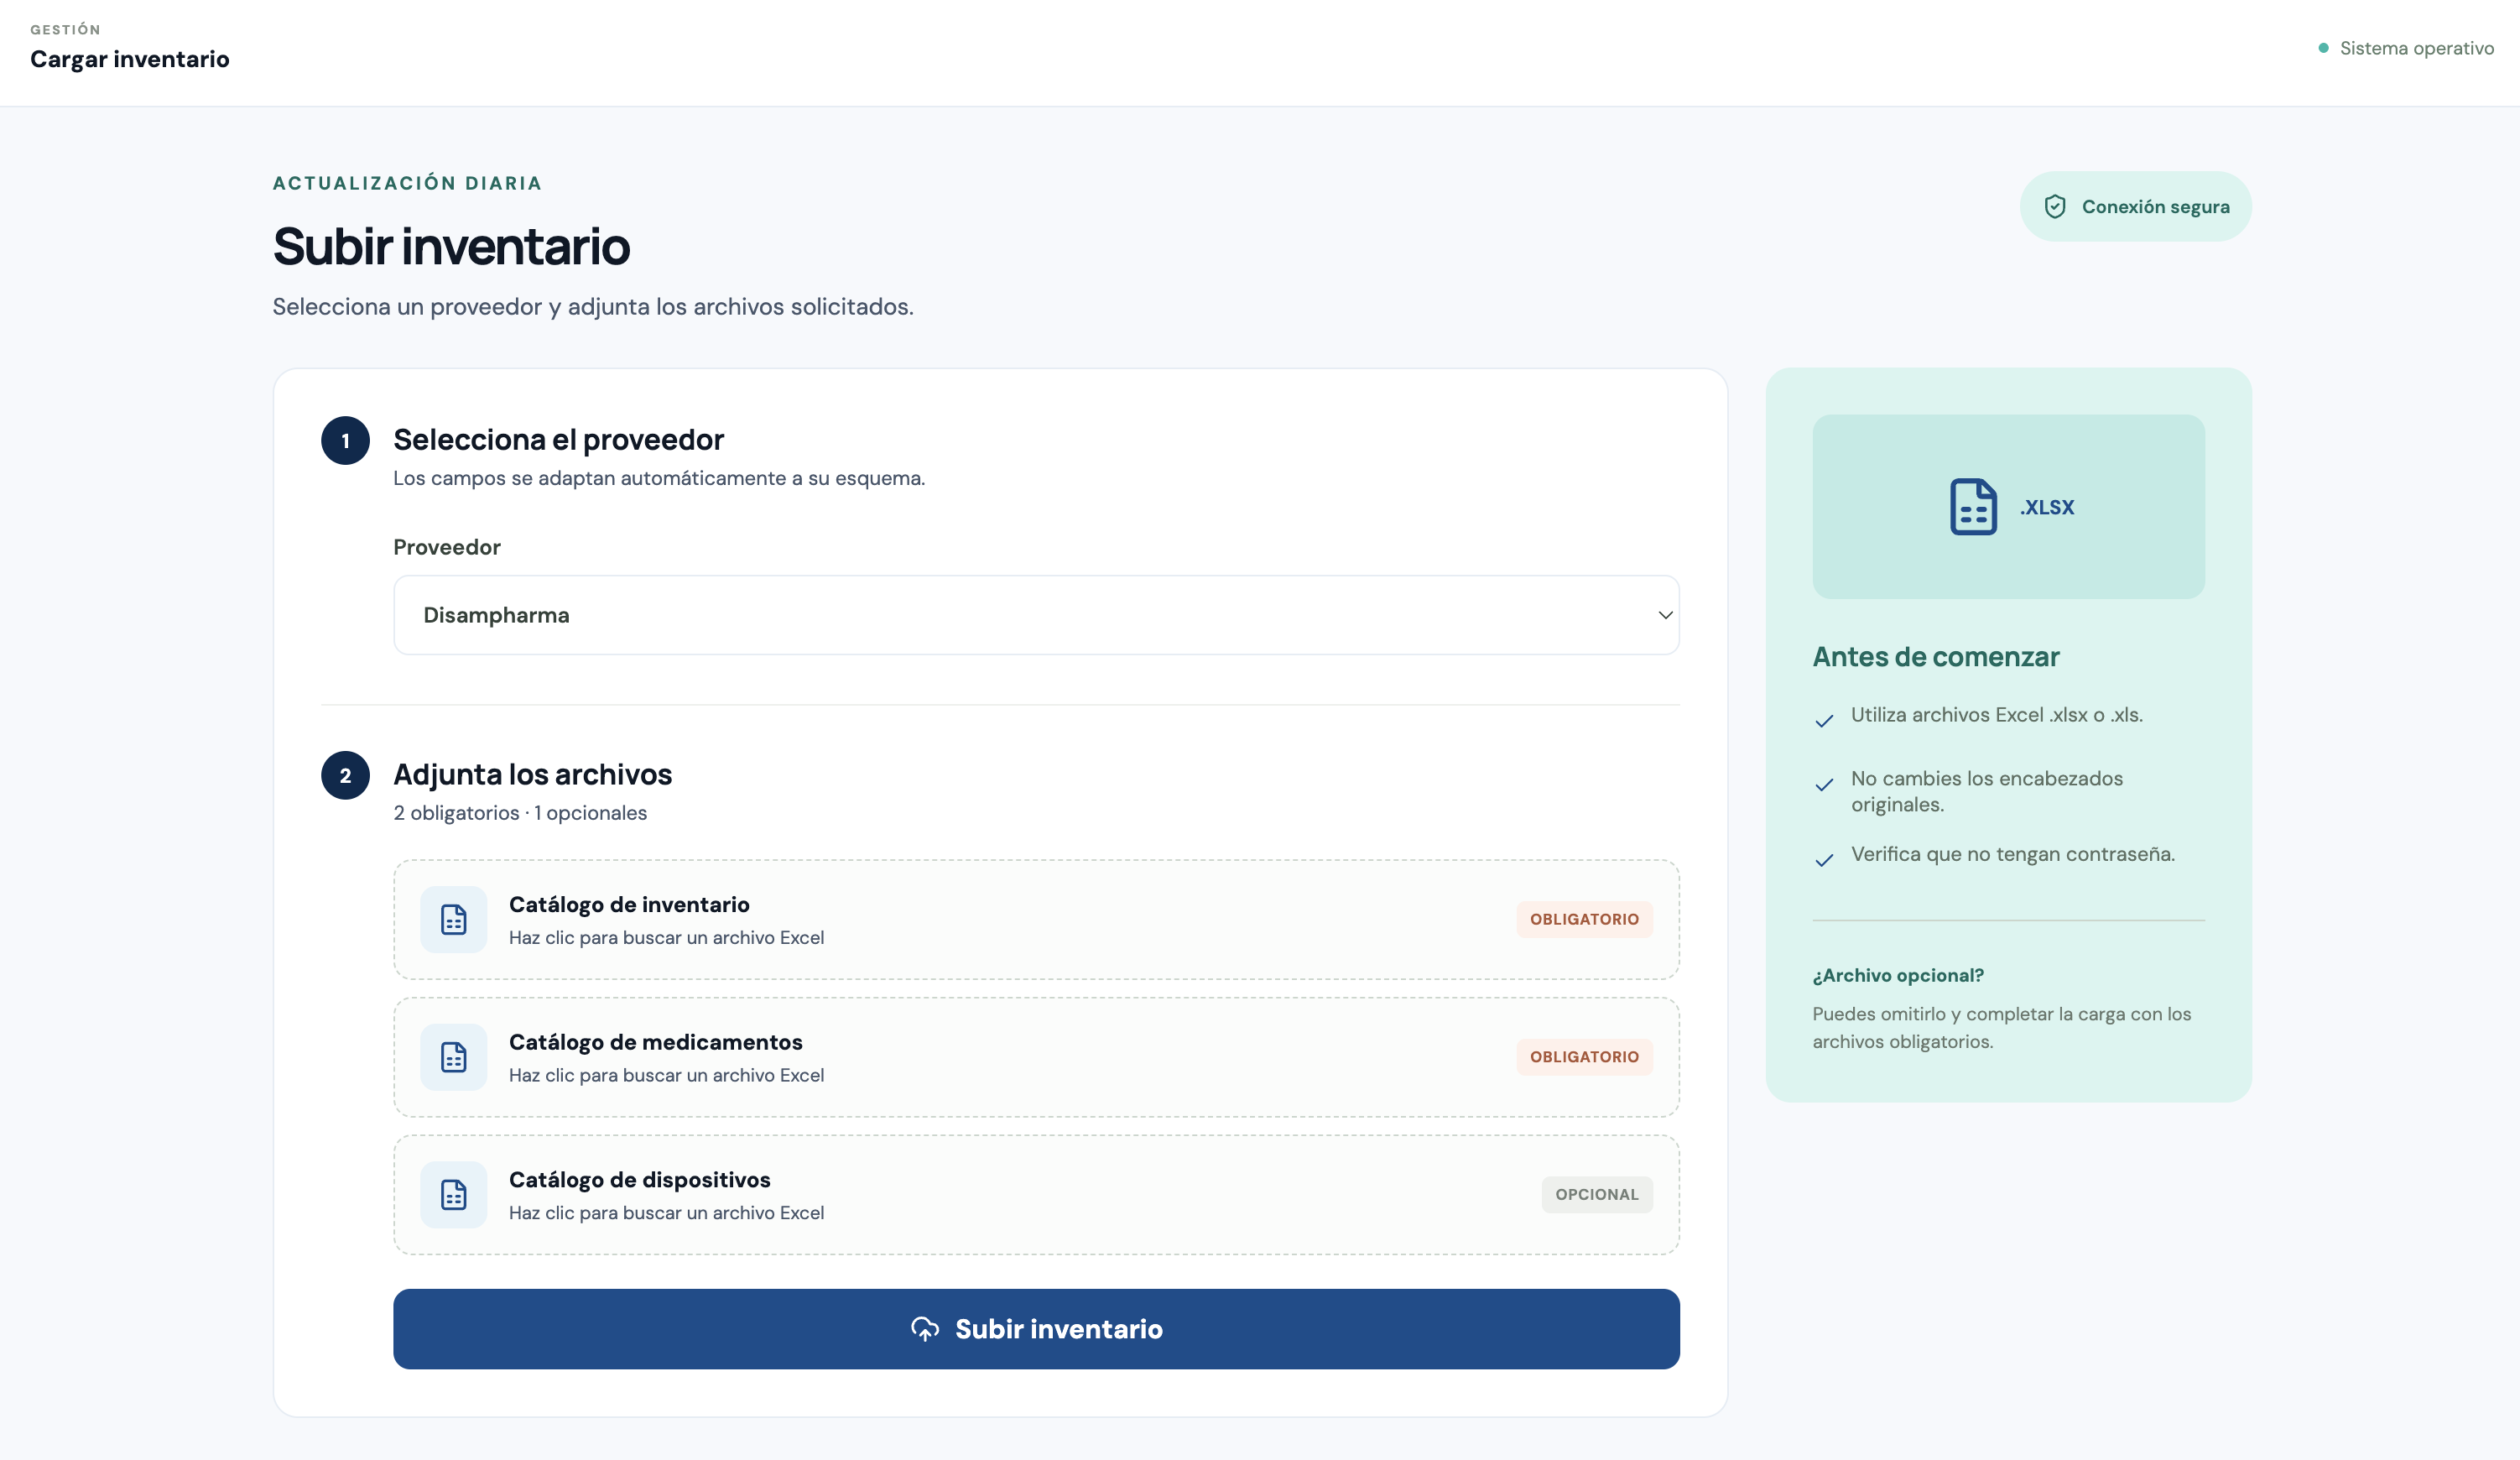Open the Catálogo de dispositivos upload area
Screen dimensions: 2520x1460
tap(1036, 1194)
